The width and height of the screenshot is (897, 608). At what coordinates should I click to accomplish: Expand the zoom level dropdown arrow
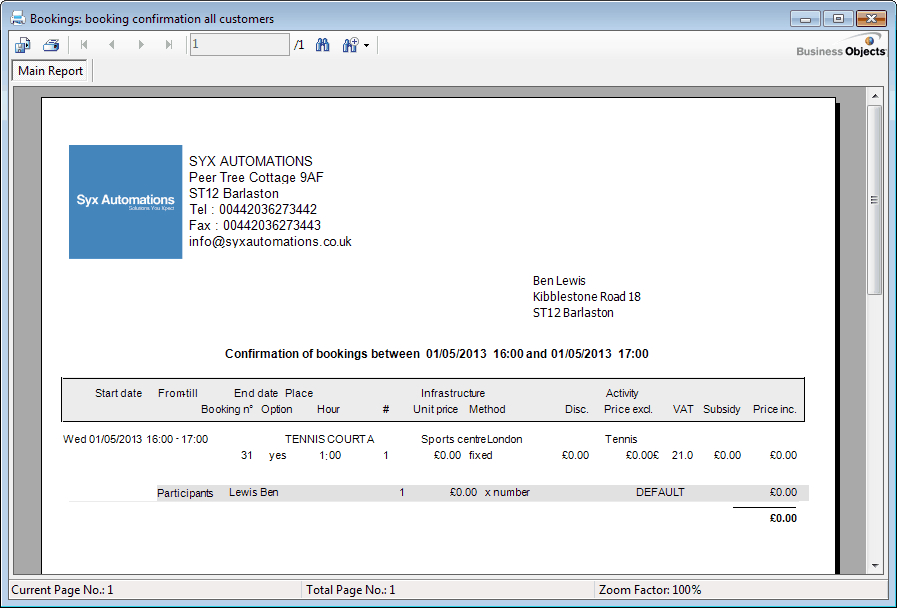(x=367, y=46)
